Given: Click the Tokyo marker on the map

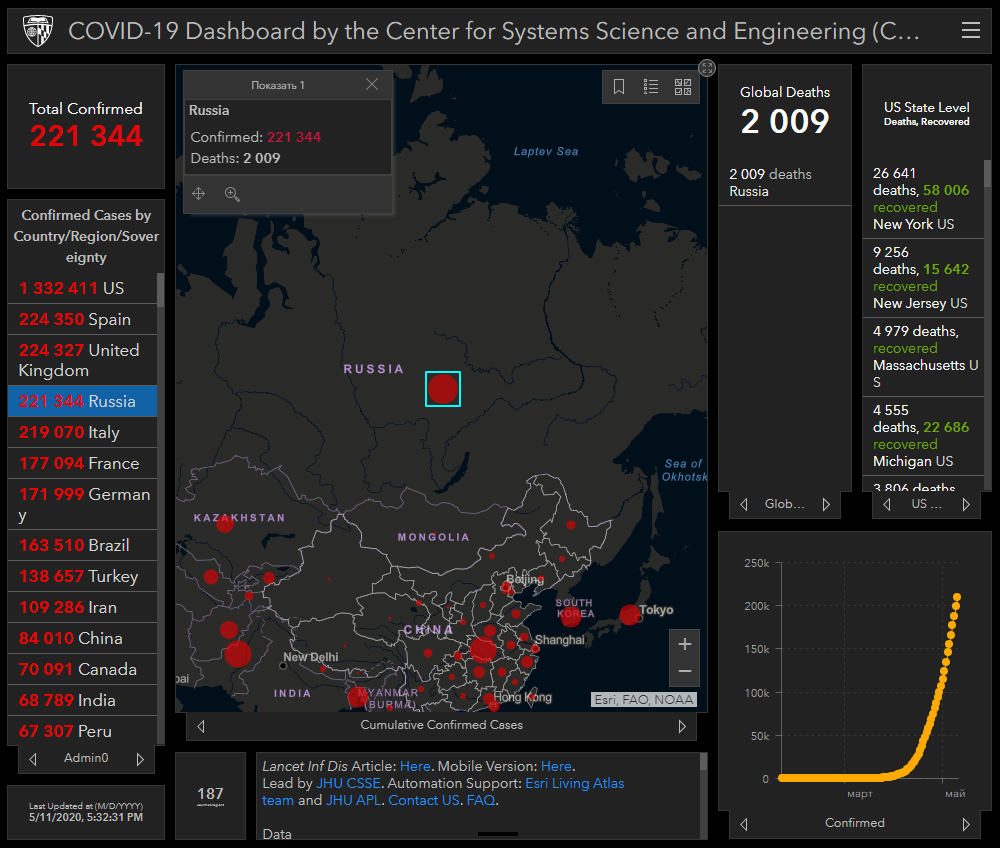Looking at the screenshot, I should (x=630, y=615).
